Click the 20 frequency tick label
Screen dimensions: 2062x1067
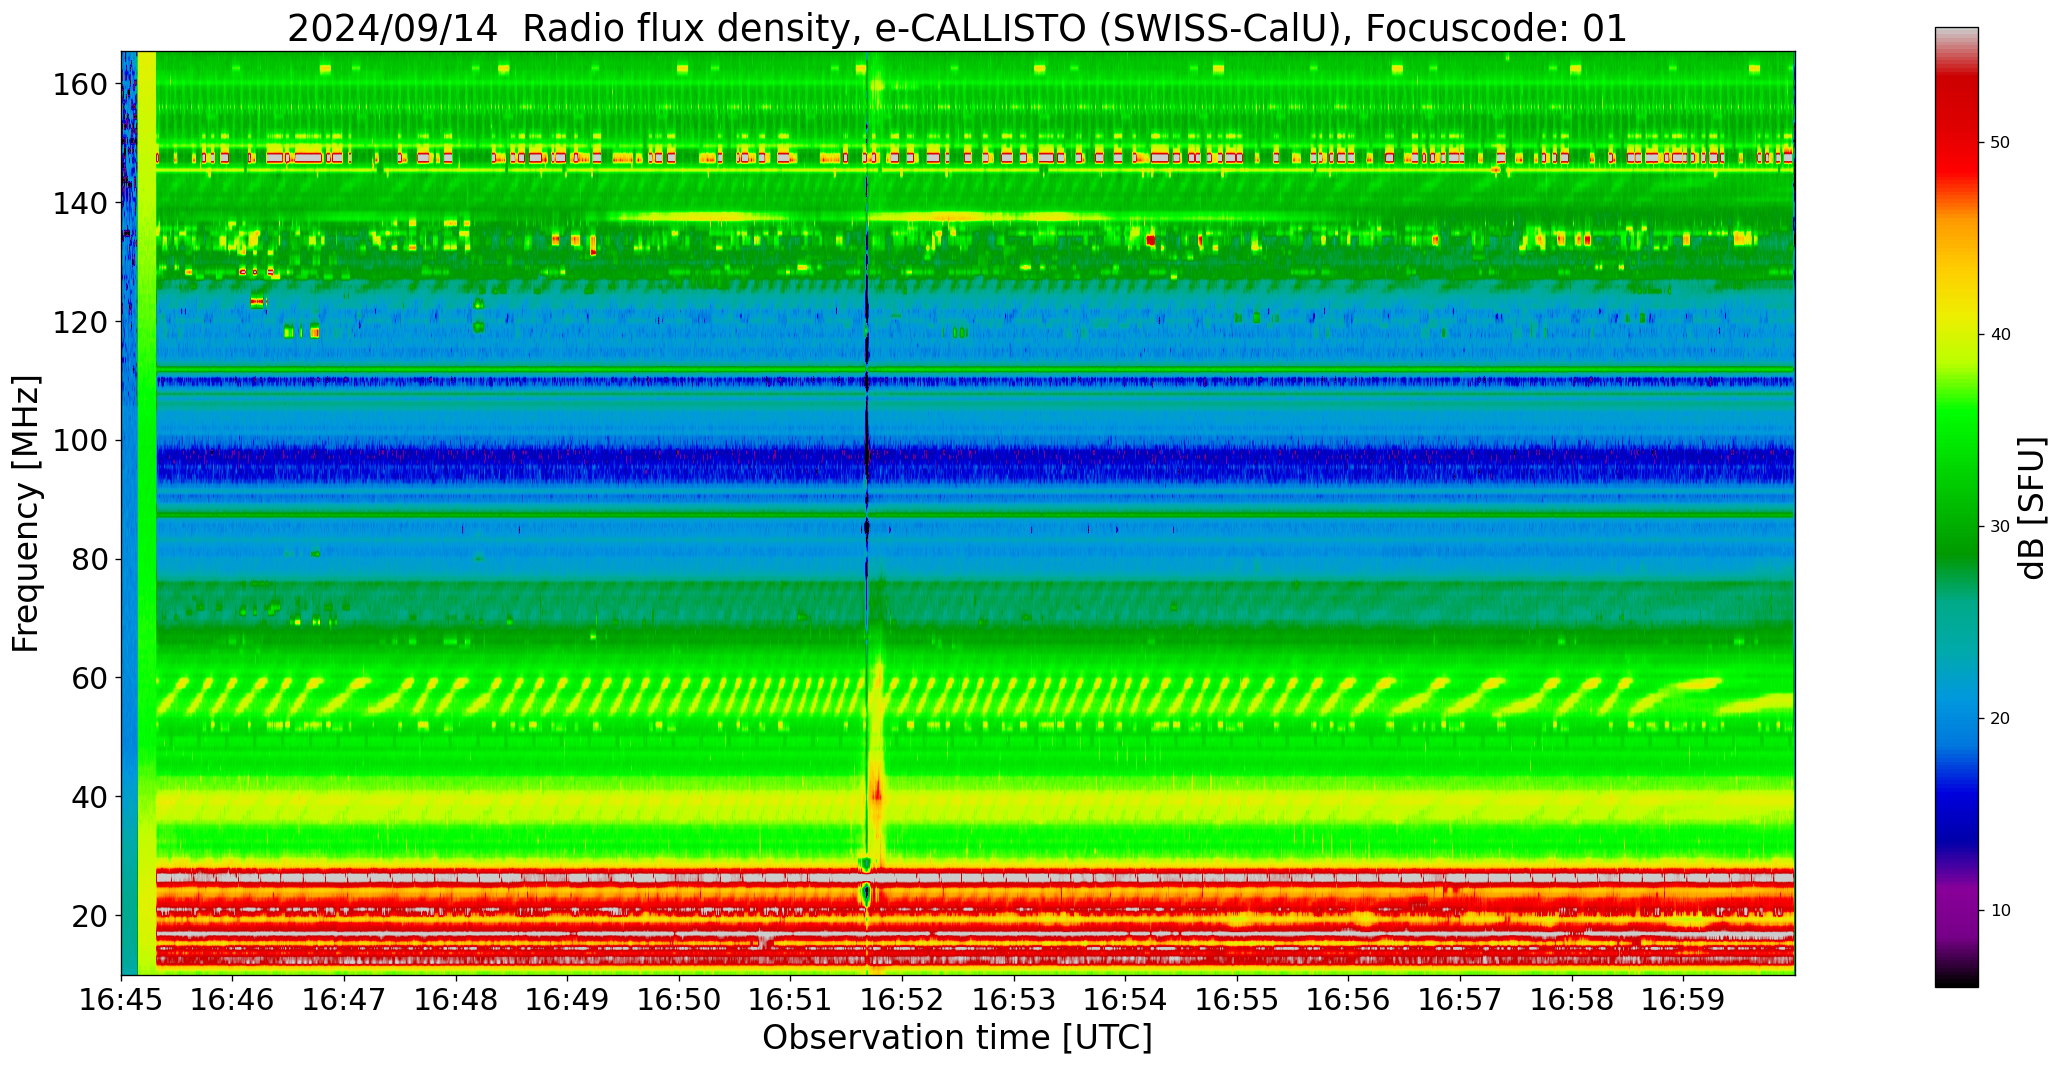[89, 916]
